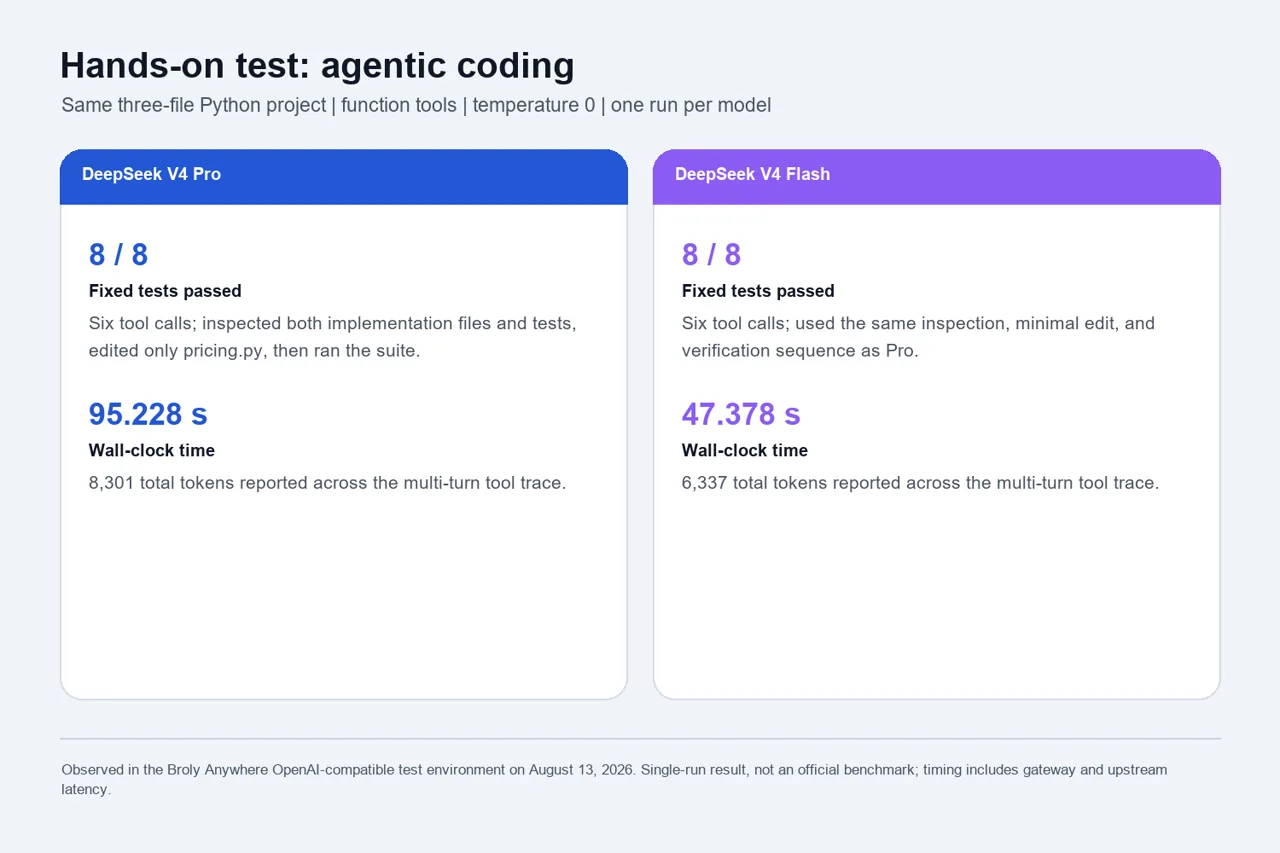
Task: Click empty white area of the Flash card
Action: click(937, 600)
